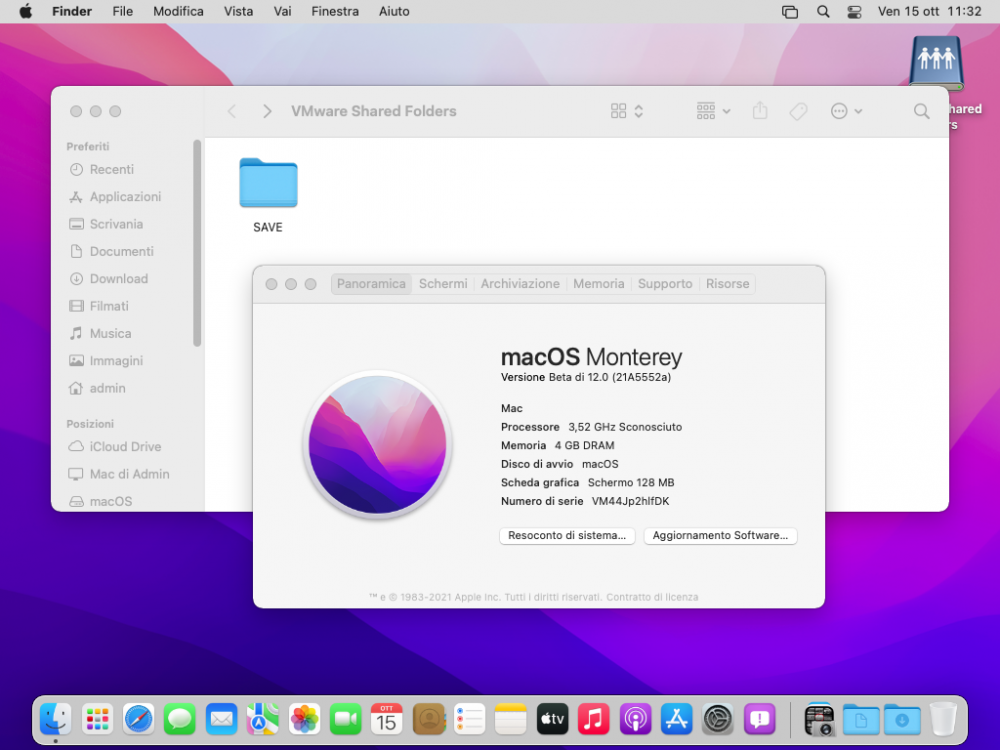This screenshot has width=1000, height=750.
Task: Open the group-by options dropdown
Action: point(713,111)
